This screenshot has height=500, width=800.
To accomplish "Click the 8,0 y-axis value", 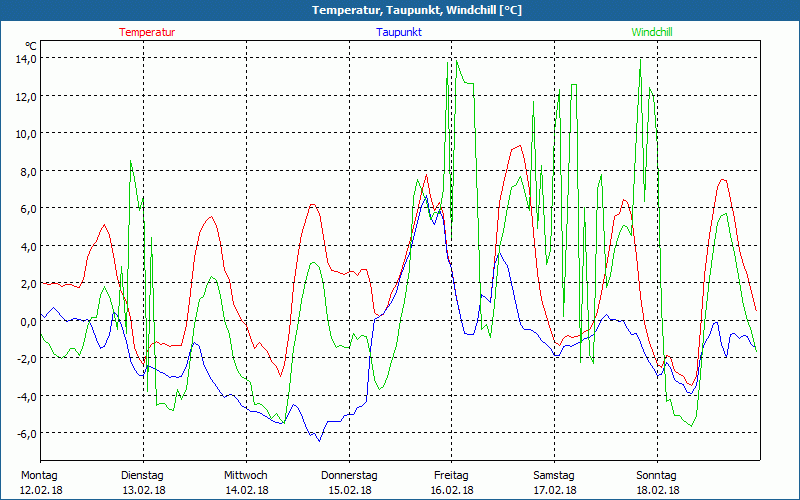I will pos(28,171).
